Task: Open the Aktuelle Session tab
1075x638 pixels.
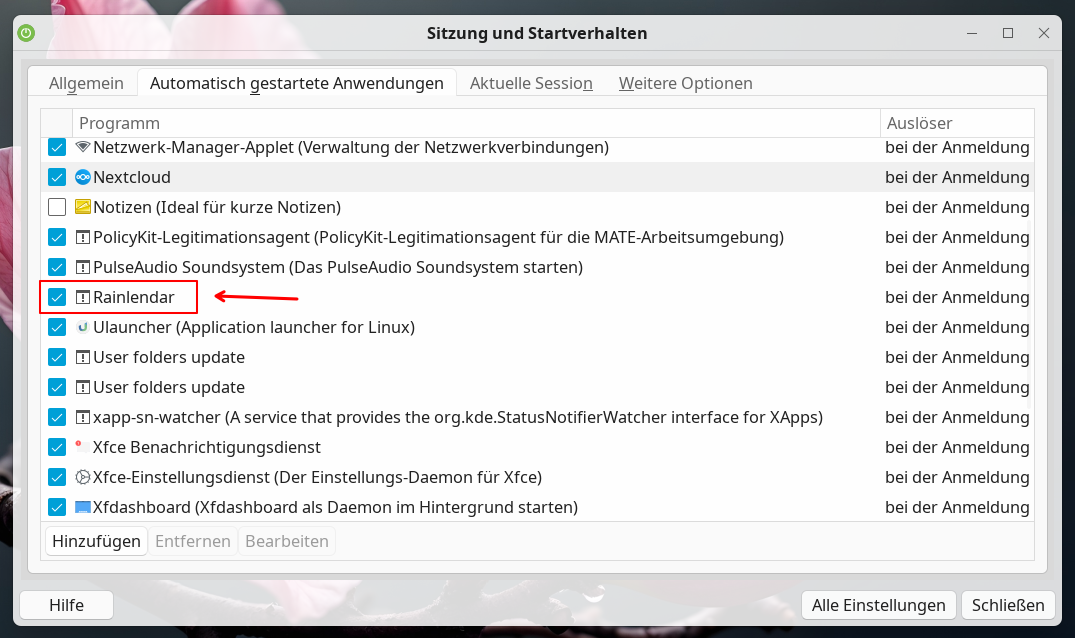Action: (531, 84)
